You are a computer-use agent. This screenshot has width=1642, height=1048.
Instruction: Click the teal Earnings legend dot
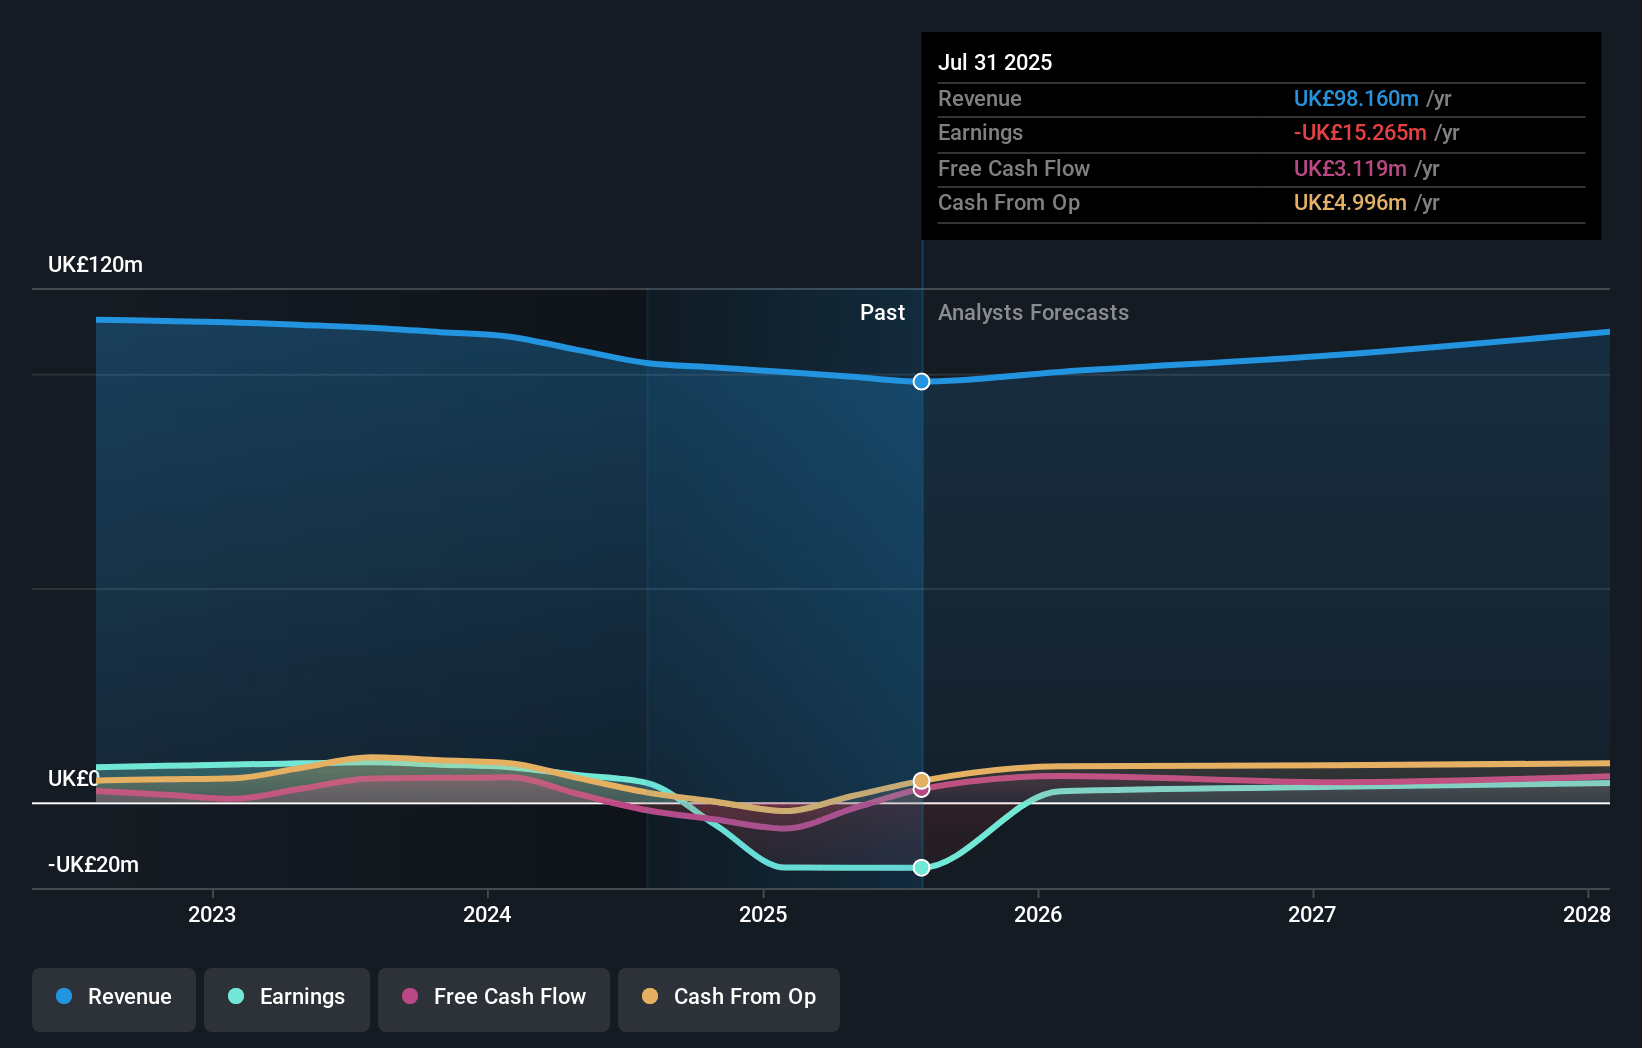pos(236,997)
